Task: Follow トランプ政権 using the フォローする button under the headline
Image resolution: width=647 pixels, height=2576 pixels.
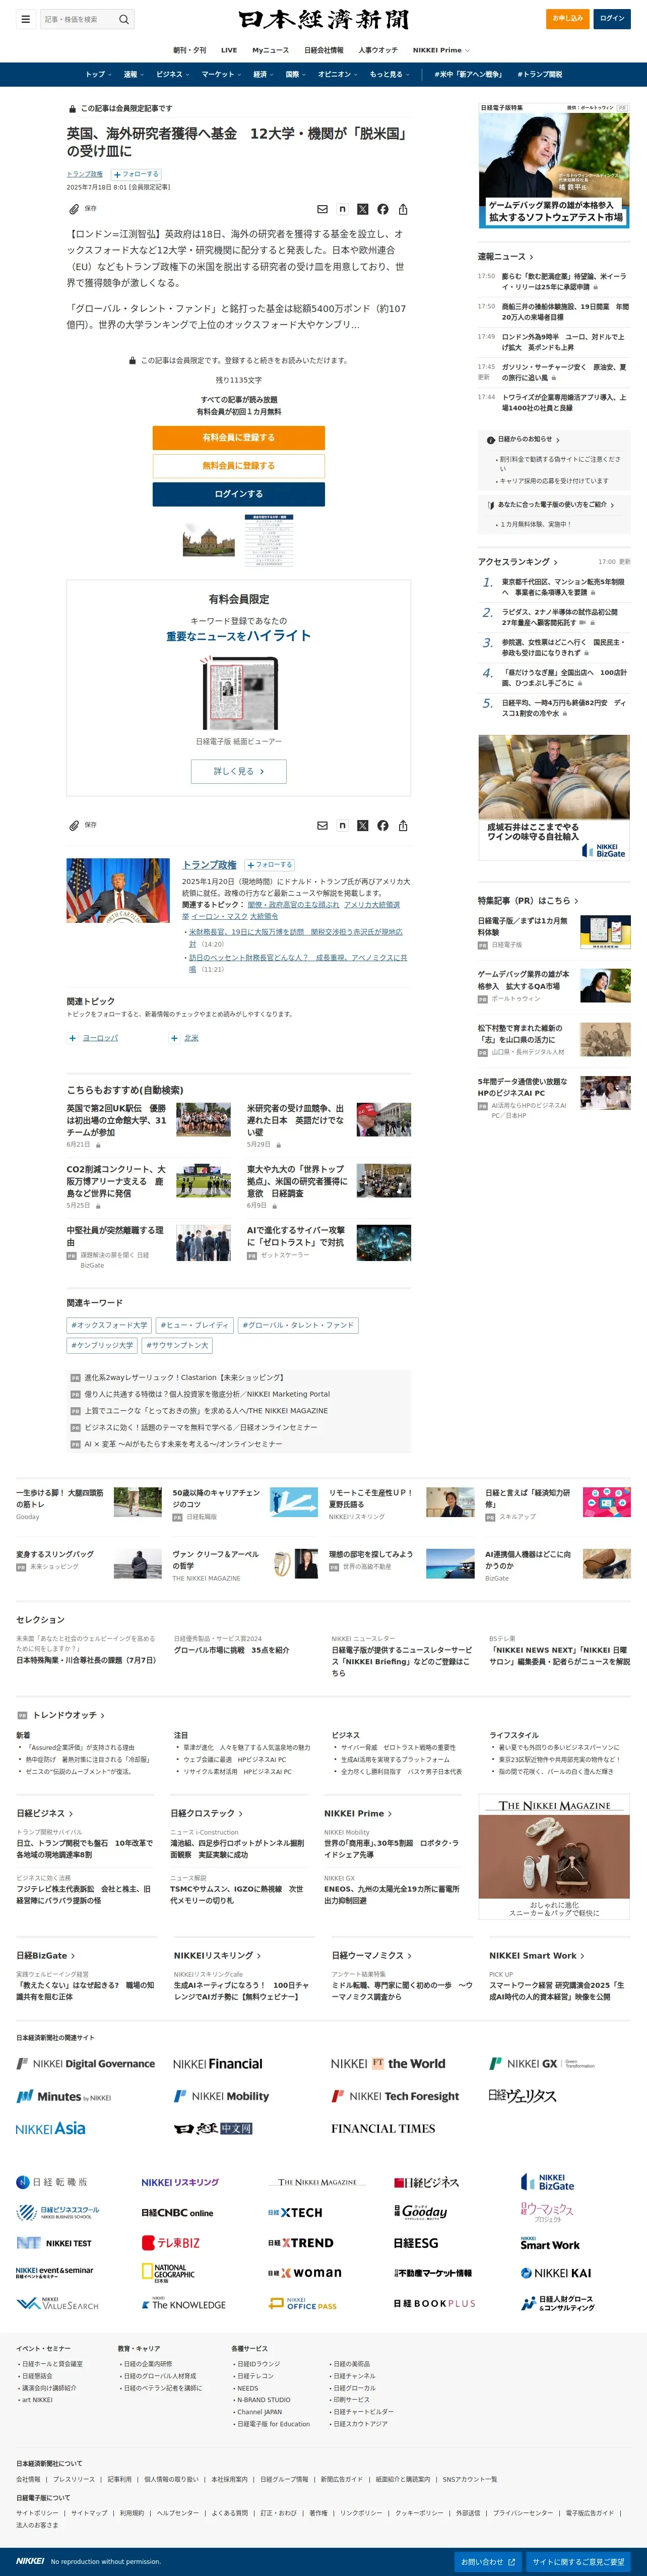Action: (137, 174)
